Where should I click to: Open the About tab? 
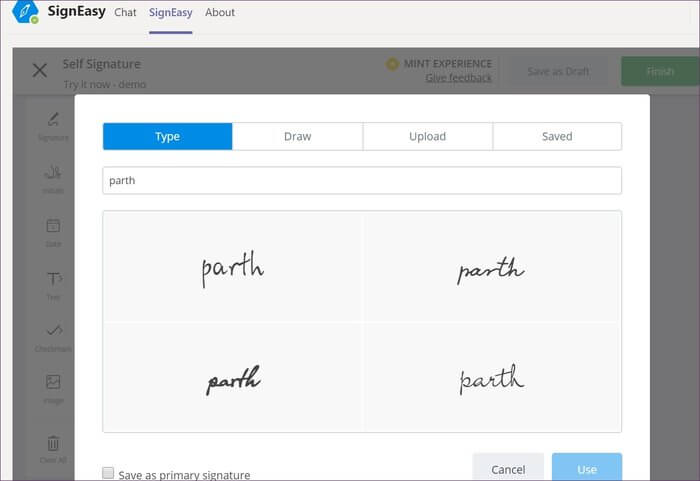(x=220, y=13)
